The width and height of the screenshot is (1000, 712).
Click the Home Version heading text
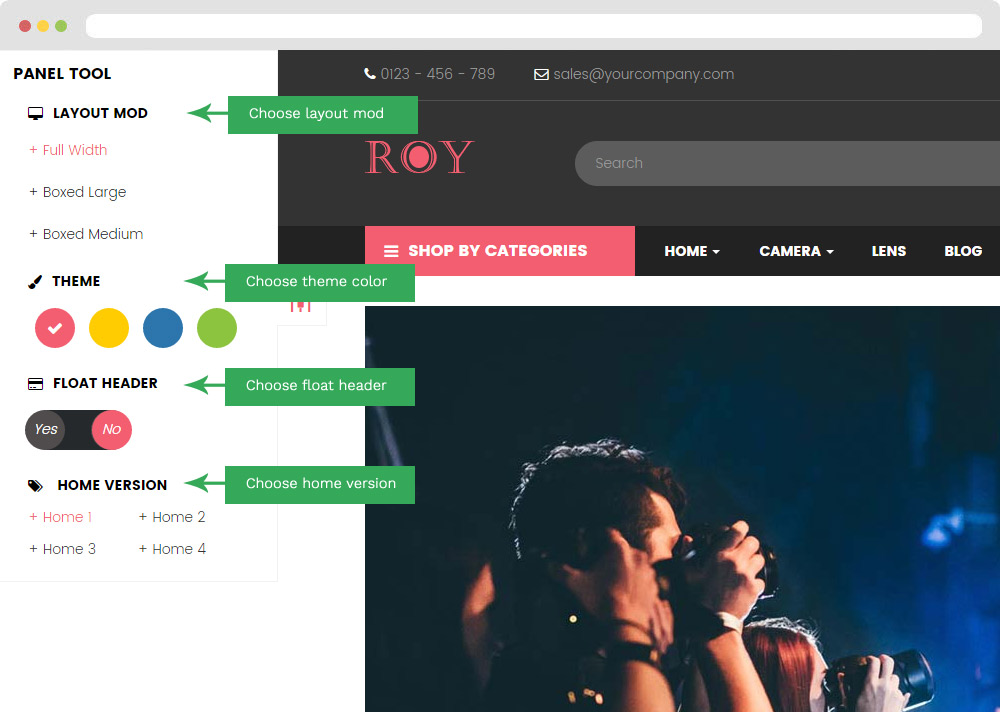(x=112, y=485)
